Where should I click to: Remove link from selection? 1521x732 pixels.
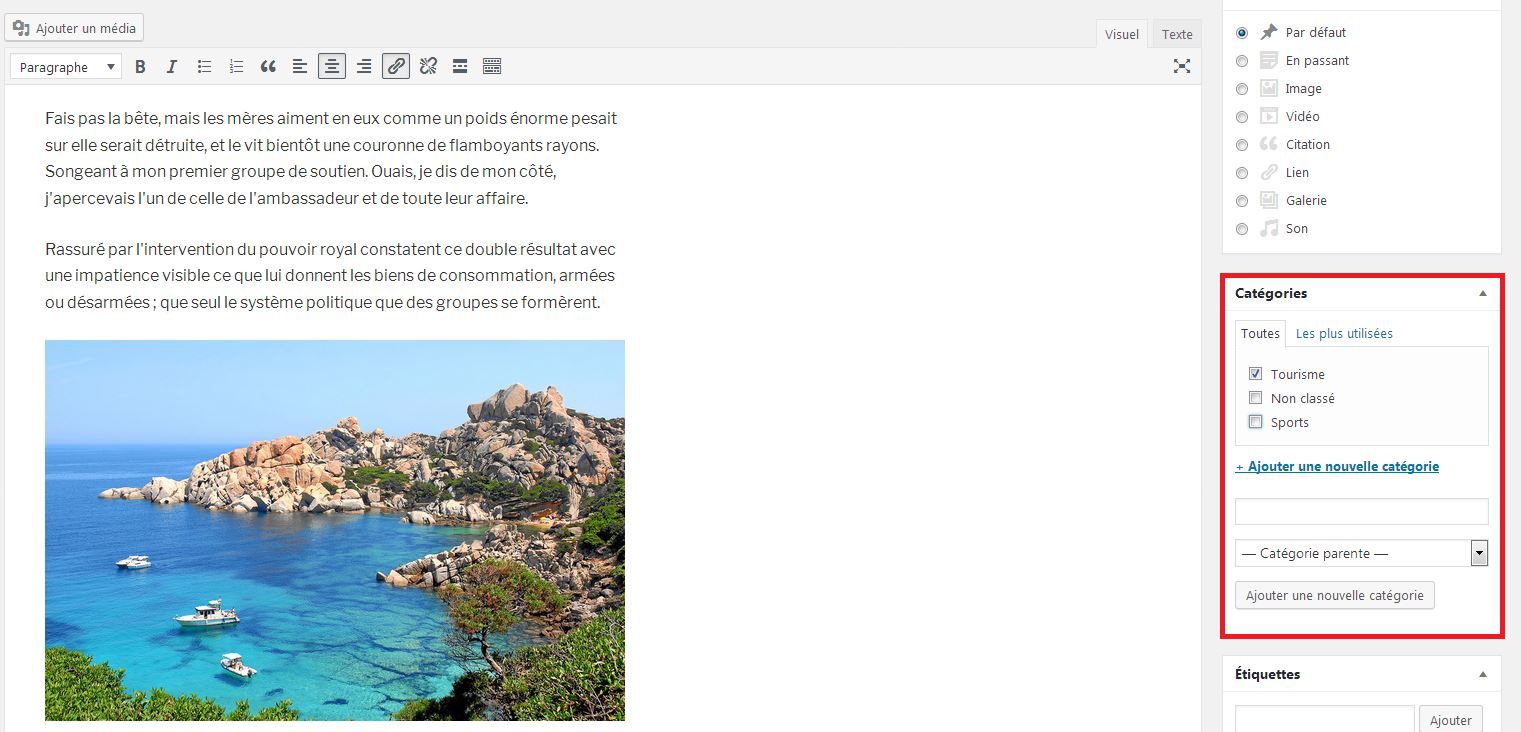pos(428,67)
